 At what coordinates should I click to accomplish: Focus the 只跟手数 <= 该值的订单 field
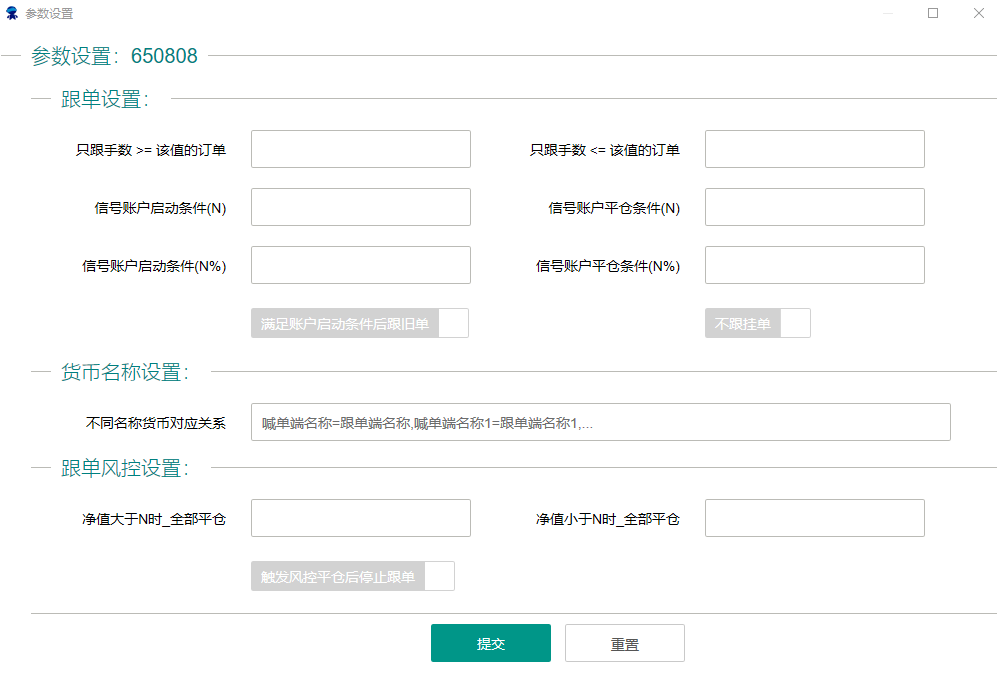pyautogui.click(x=814, y=149)
